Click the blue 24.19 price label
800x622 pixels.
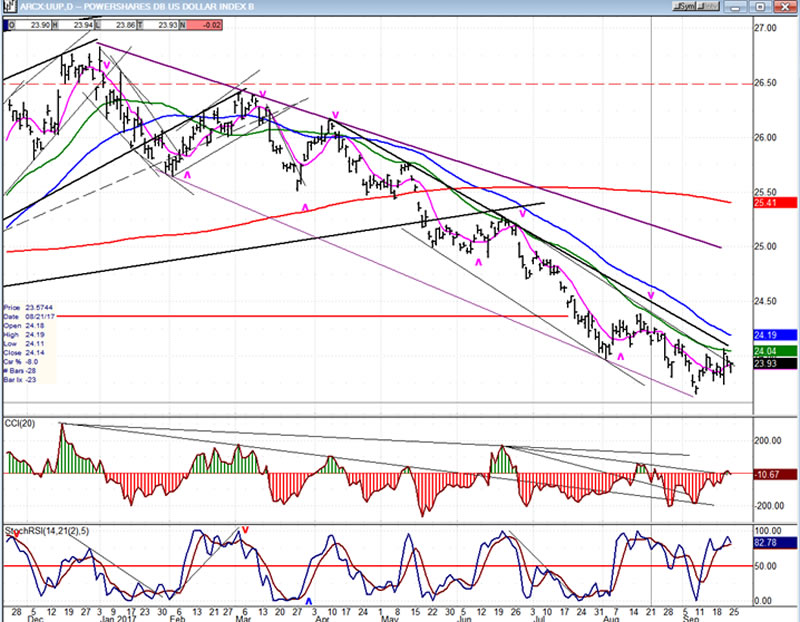pyautogui.click(x=776, y=336)
